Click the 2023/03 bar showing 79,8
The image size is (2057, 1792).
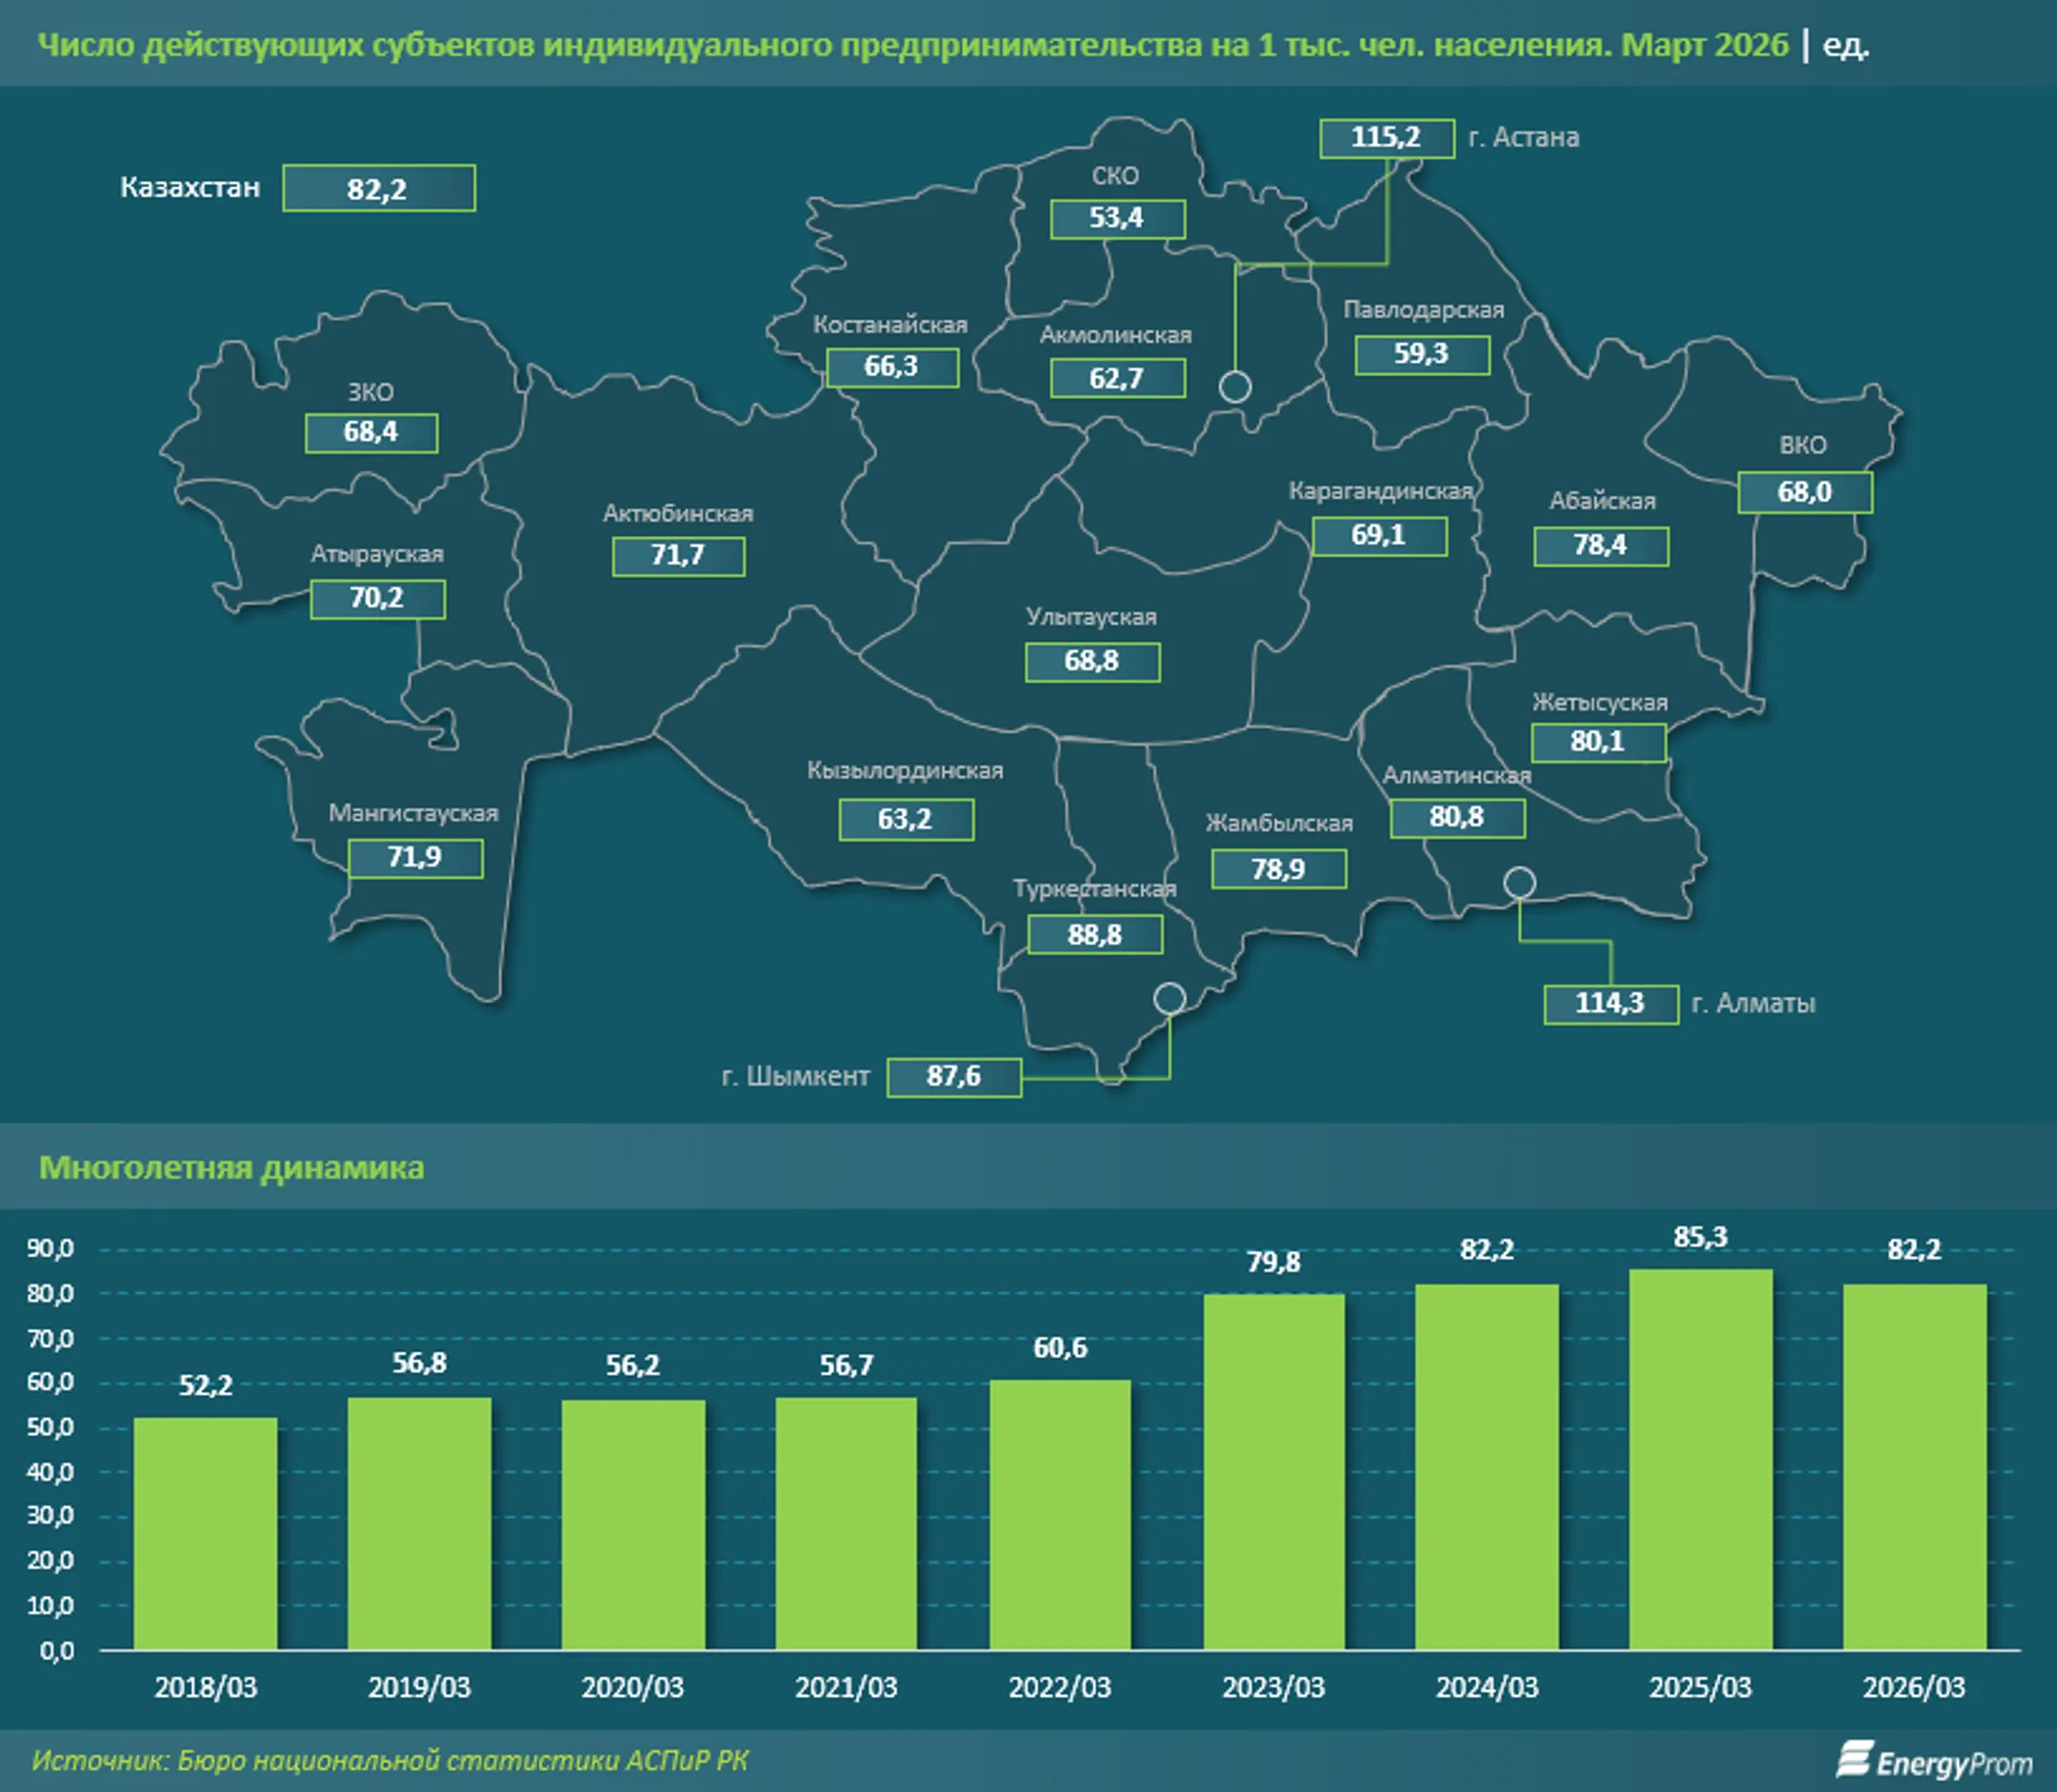point(1273,1472)
